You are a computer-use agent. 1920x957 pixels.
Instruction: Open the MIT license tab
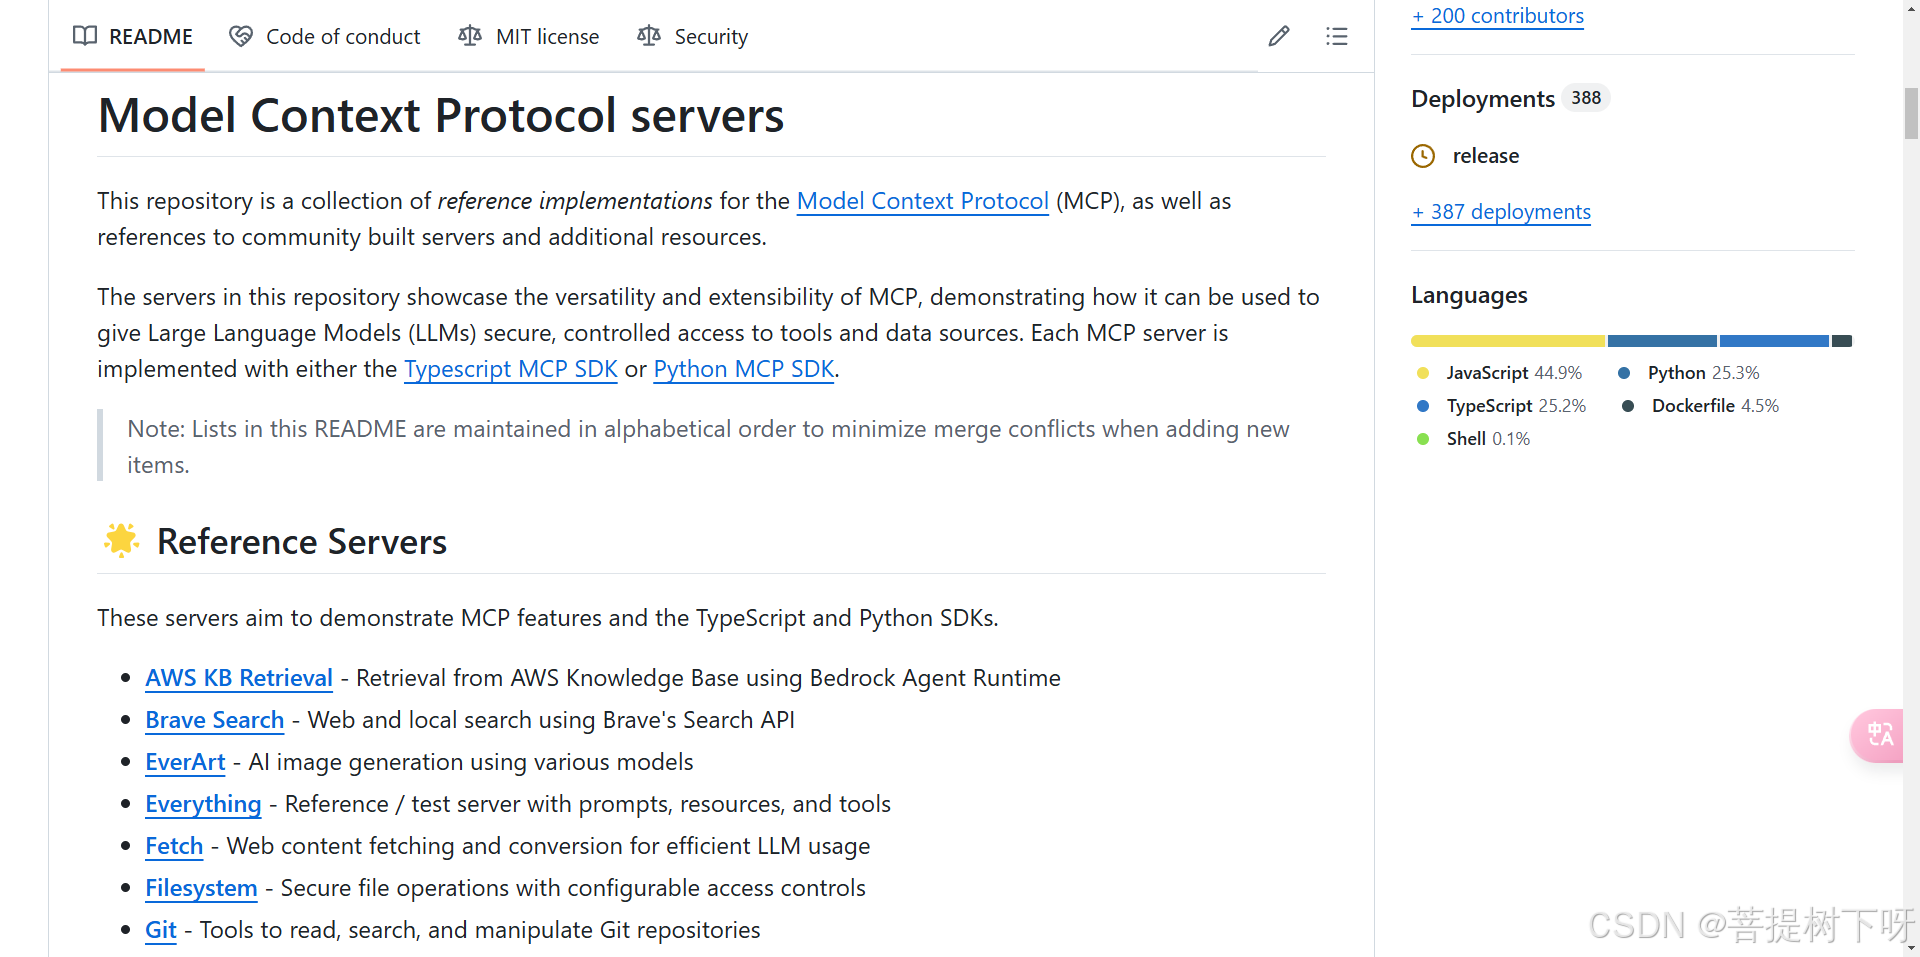(x=547, y=37)
